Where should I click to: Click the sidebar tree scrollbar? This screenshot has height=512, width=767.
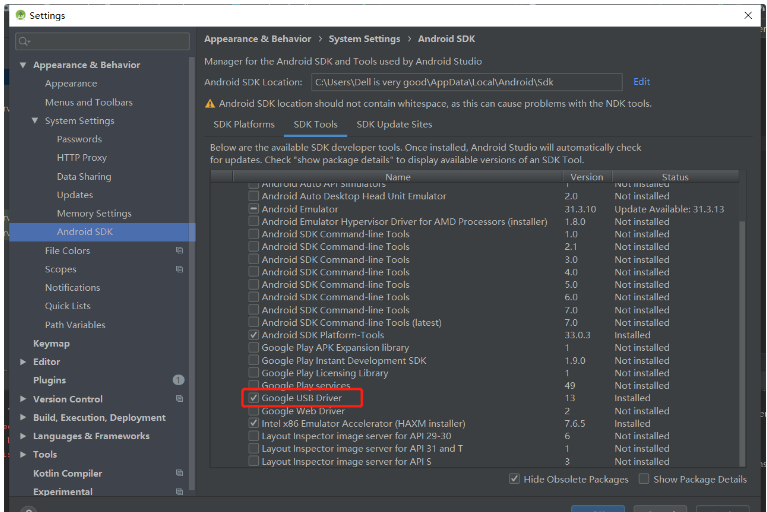(192, 274)
